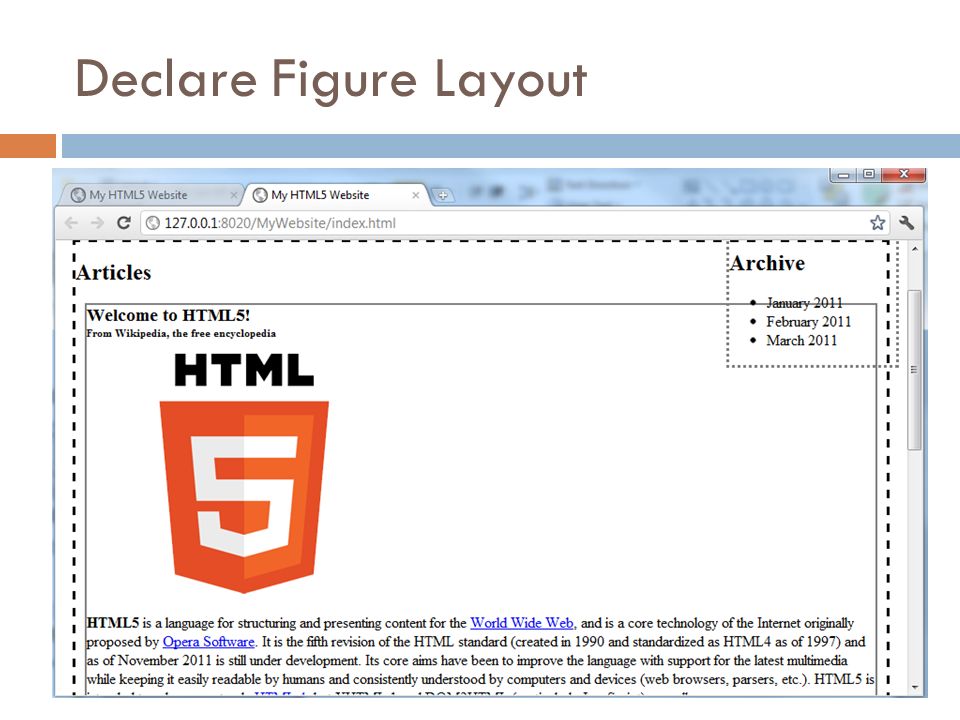Close the first My HTML5 Website tab
The image size is (960, 720).
[x=233, y=195]
